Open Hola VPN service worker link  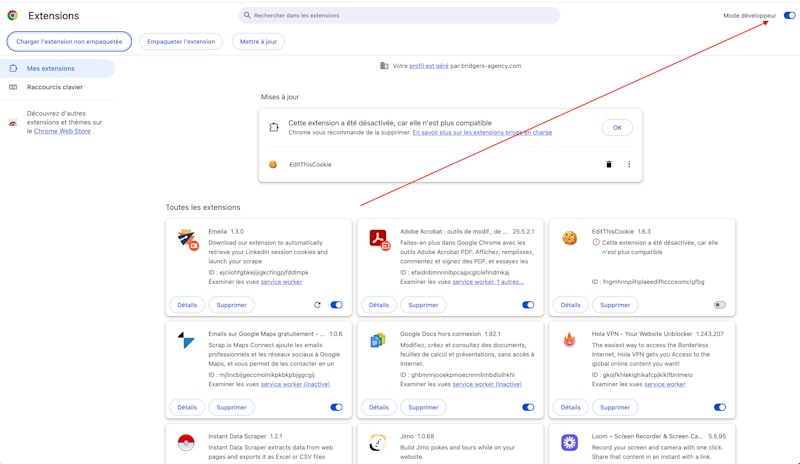(665, 384)
